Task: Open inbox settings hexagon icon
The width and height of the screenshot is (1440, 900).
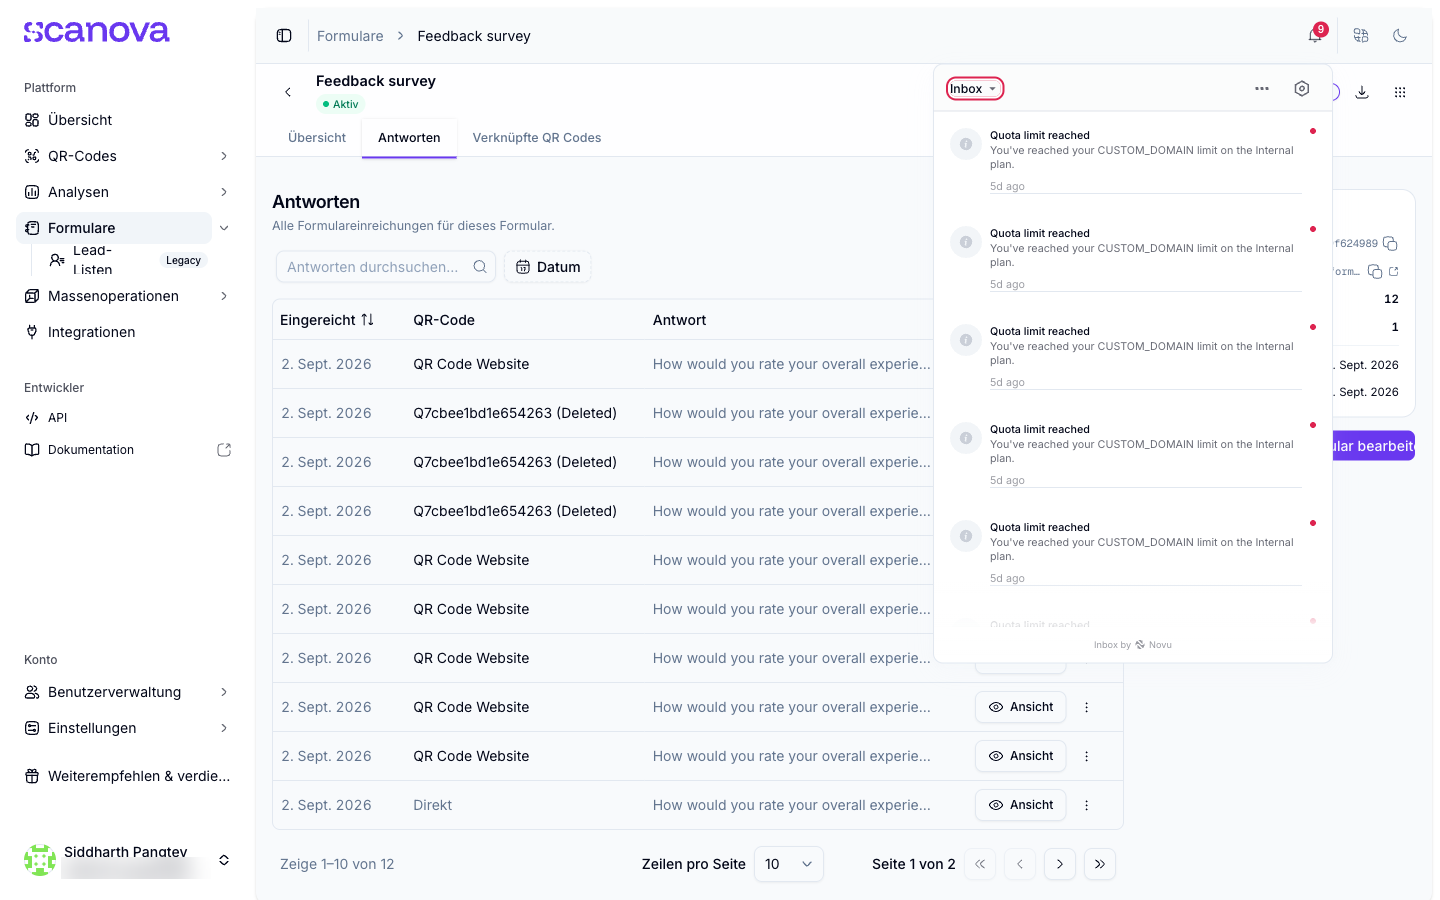Action: tap(1302, 89)
